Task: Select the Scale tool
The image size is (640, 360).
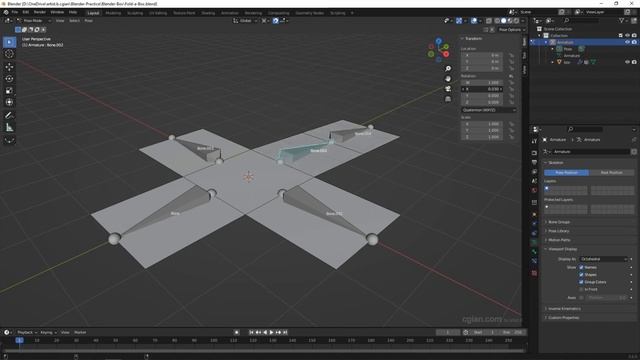Action: pyautogui.click(x=9, y=91)
